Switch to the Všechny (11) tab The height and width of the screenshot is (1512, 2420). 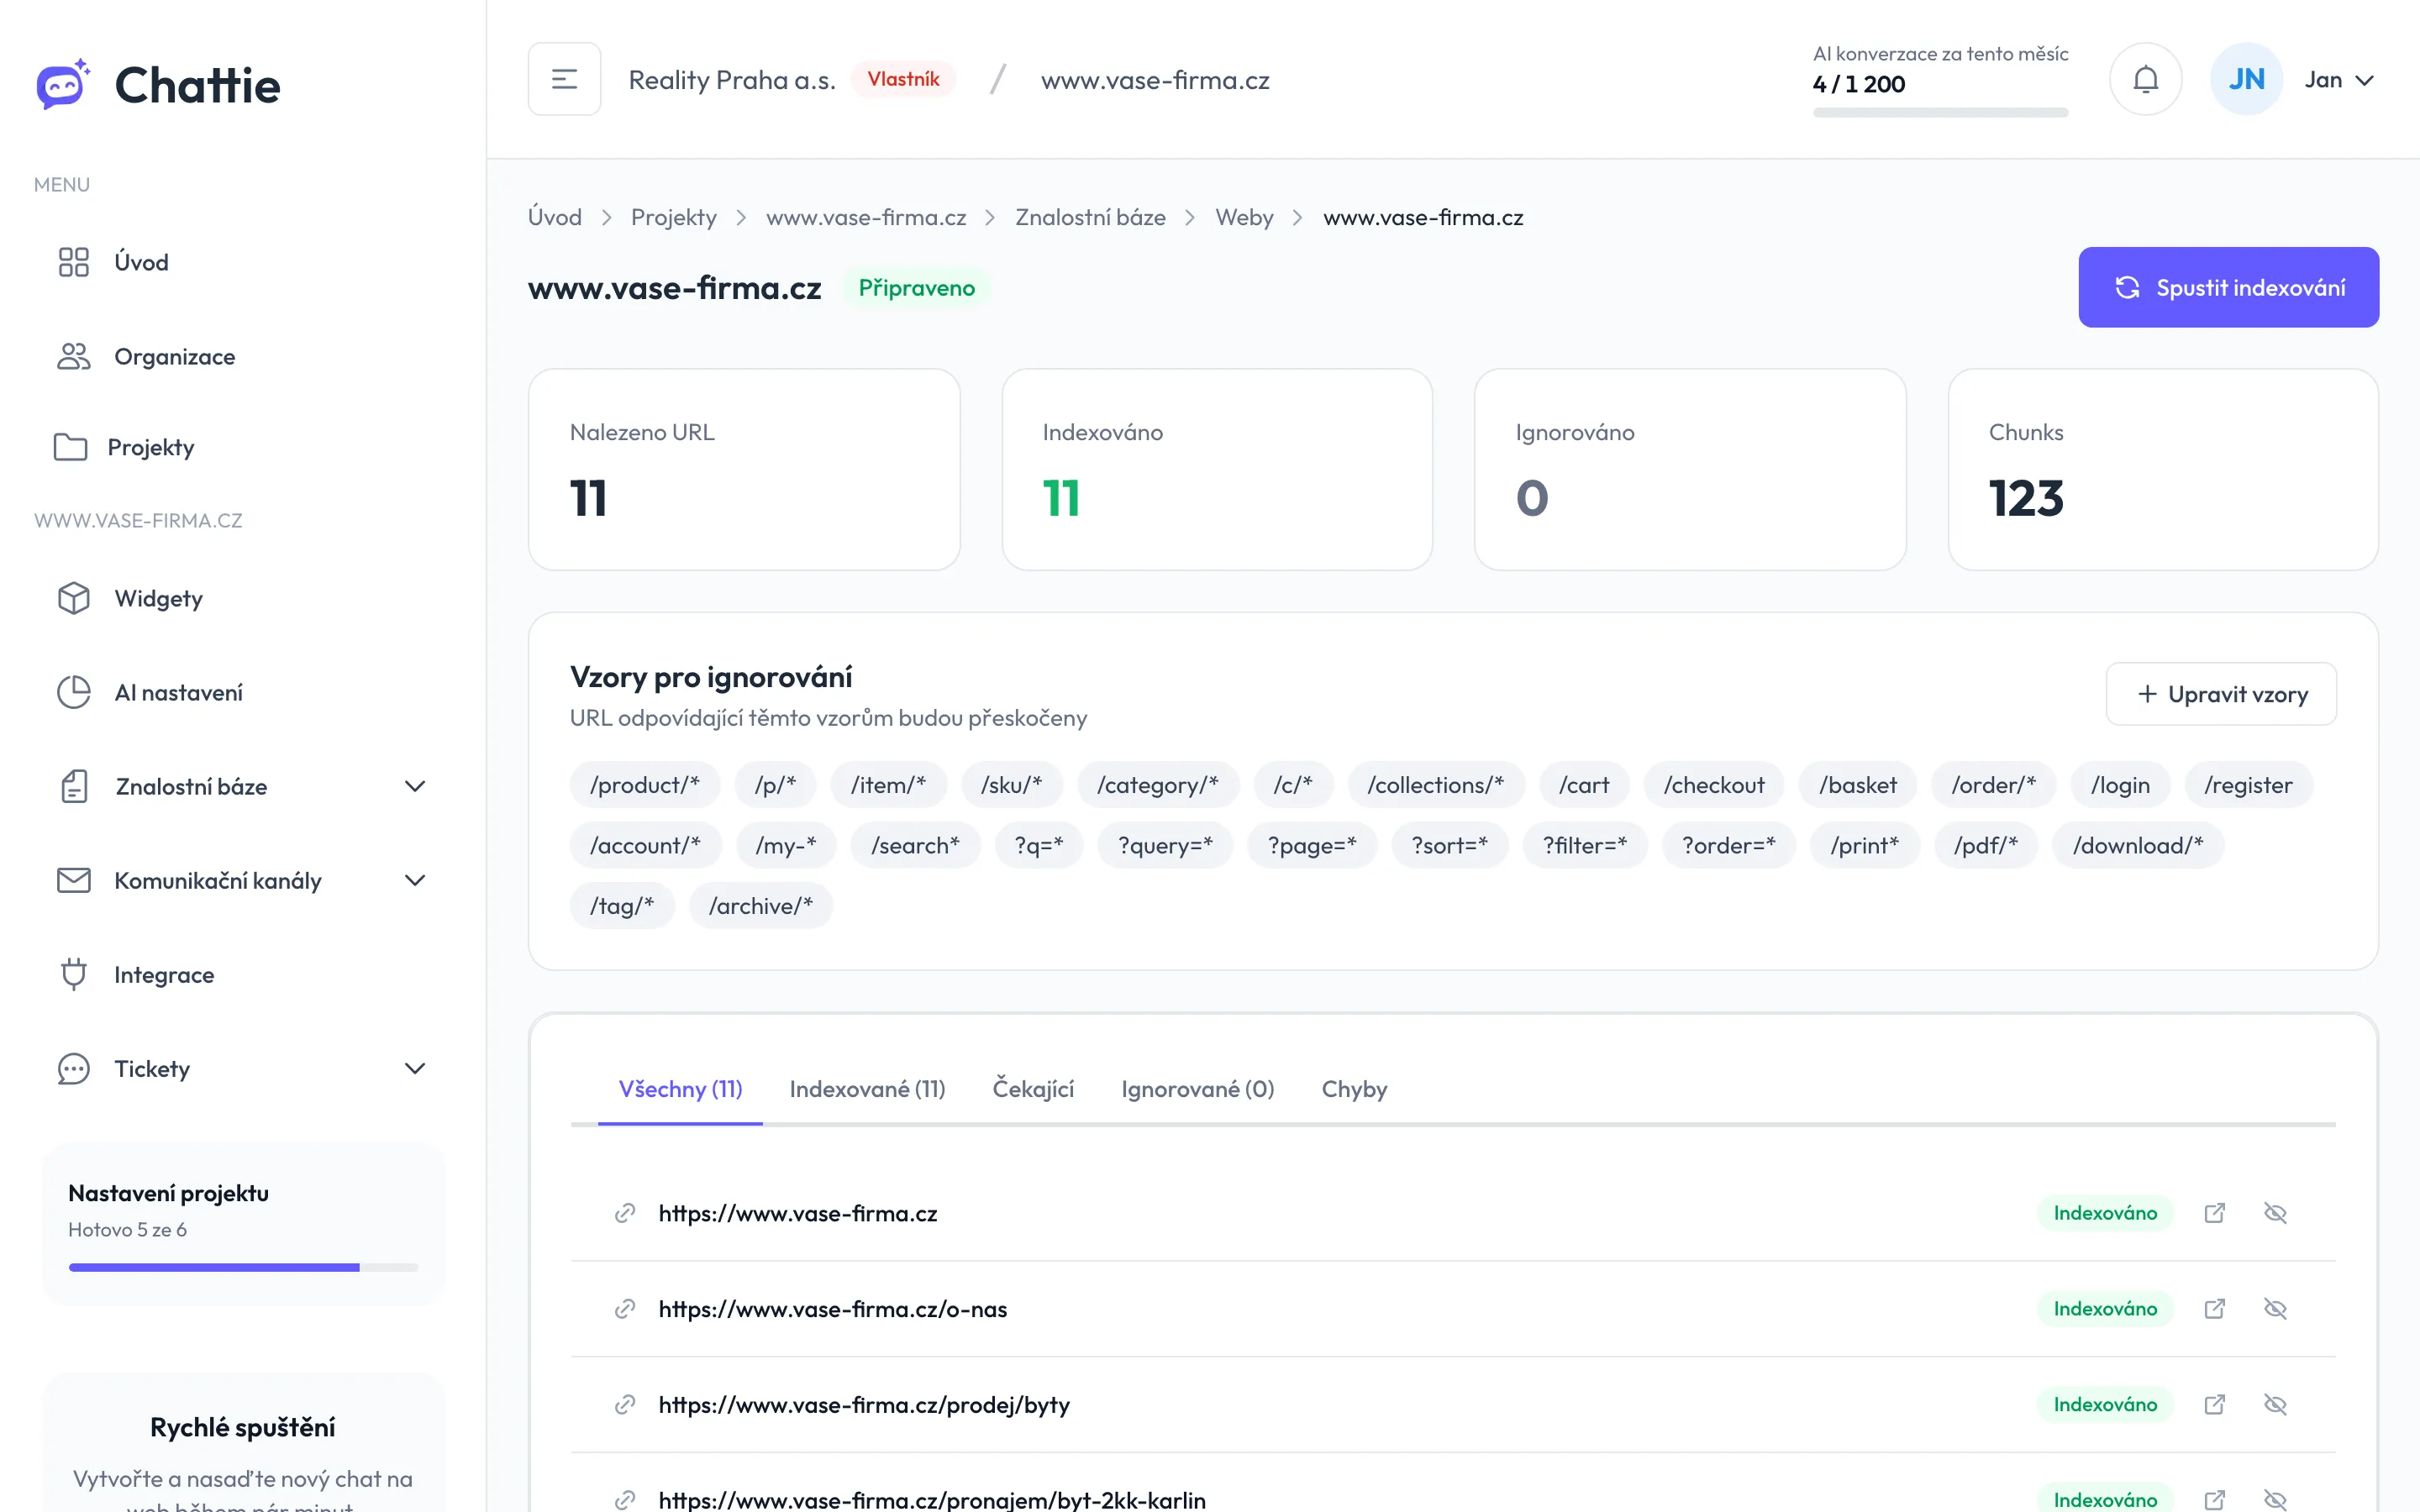click(680, 1089)
